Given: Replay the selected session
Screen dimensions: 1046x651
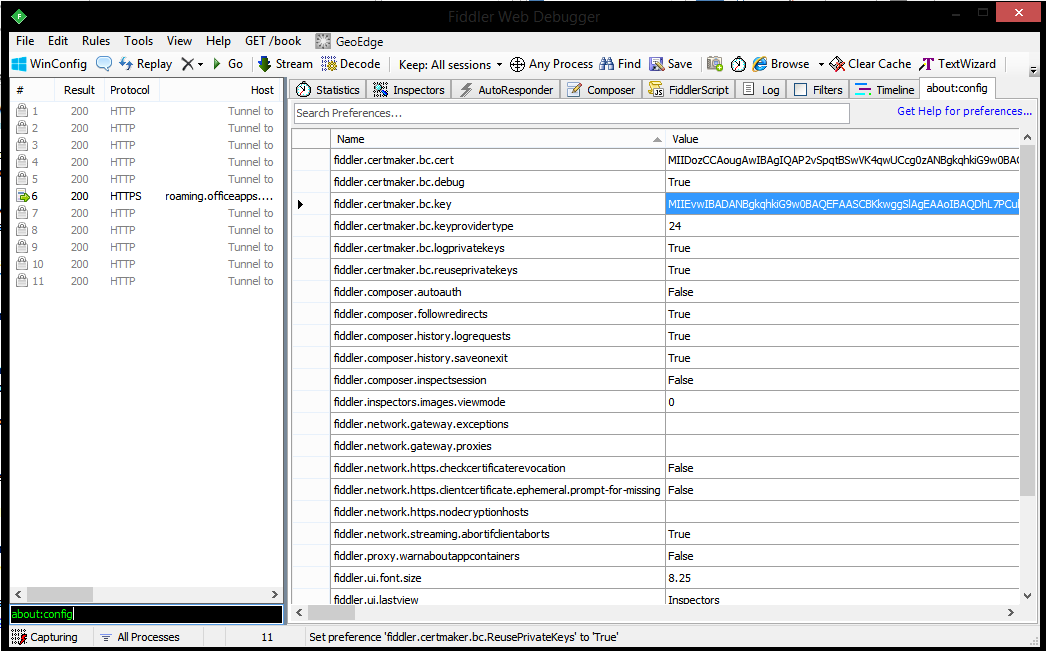Looking at the screenshot, I should (x=145, y=64).
